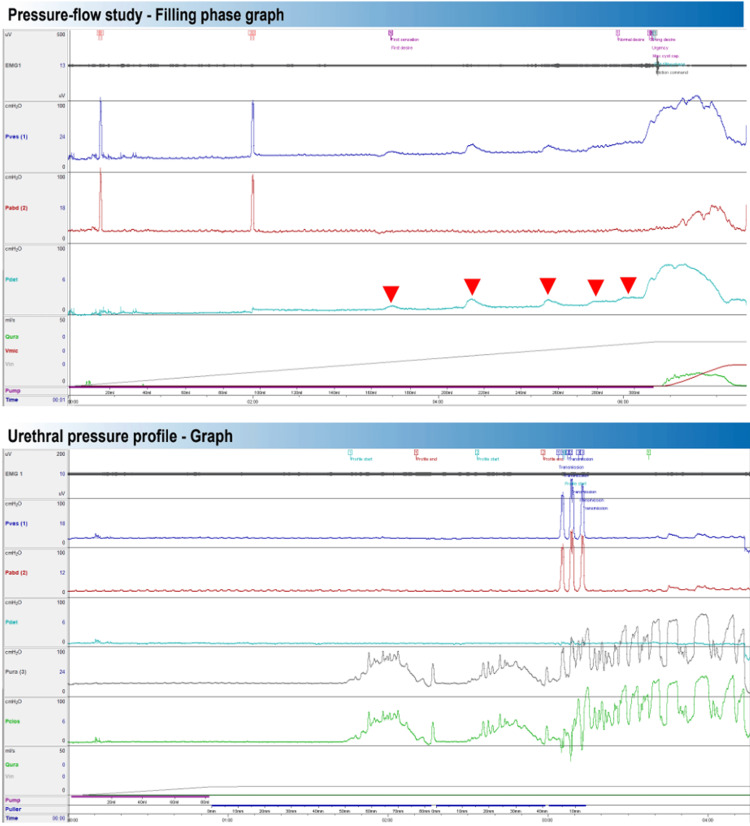The image size is (750, 826).
Task: Select the EMG1 channel label in filling graph
Action: [13, 65]
